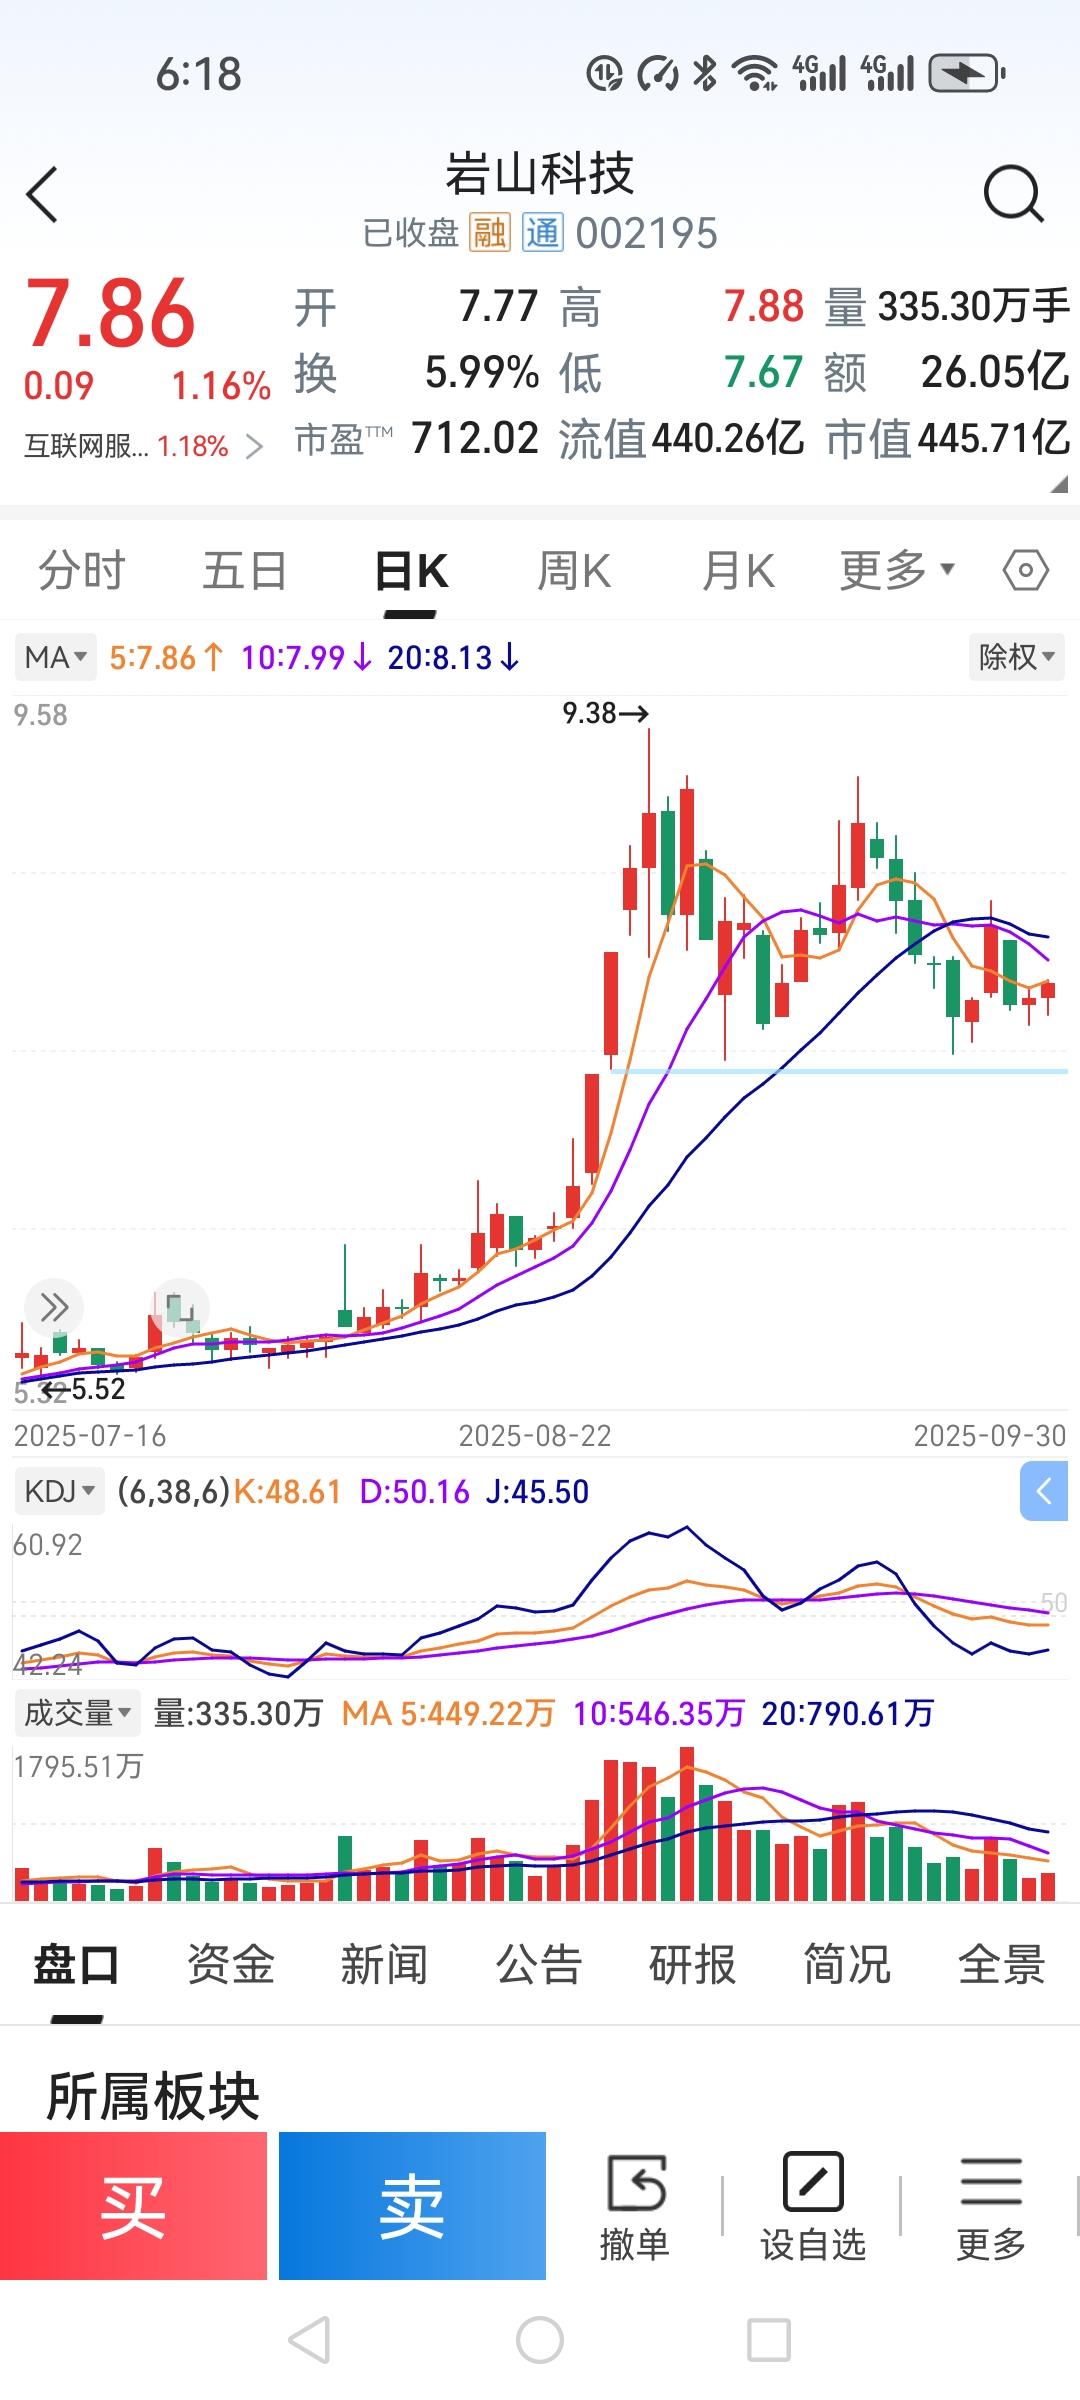Open the 资金 capital flow tab

click(231, 1964)
